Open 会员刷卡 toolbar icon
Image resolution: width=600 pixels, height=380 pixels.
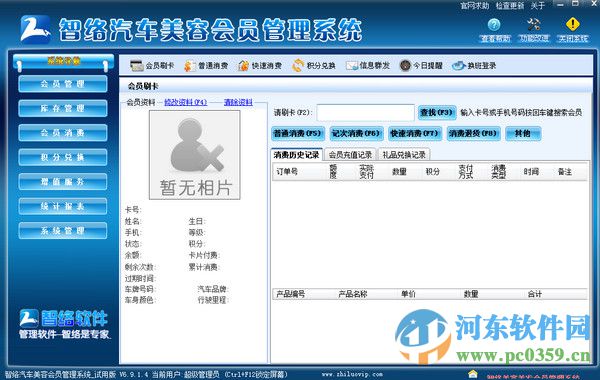click(137, 66)
